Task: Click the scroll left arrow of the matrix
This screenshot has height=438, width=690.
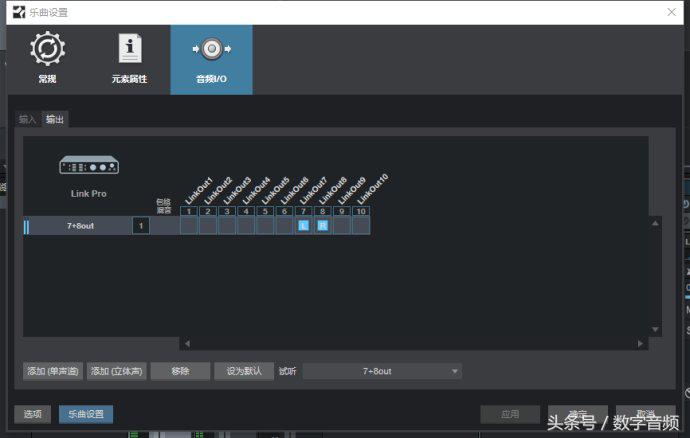Action: (187, 344)
